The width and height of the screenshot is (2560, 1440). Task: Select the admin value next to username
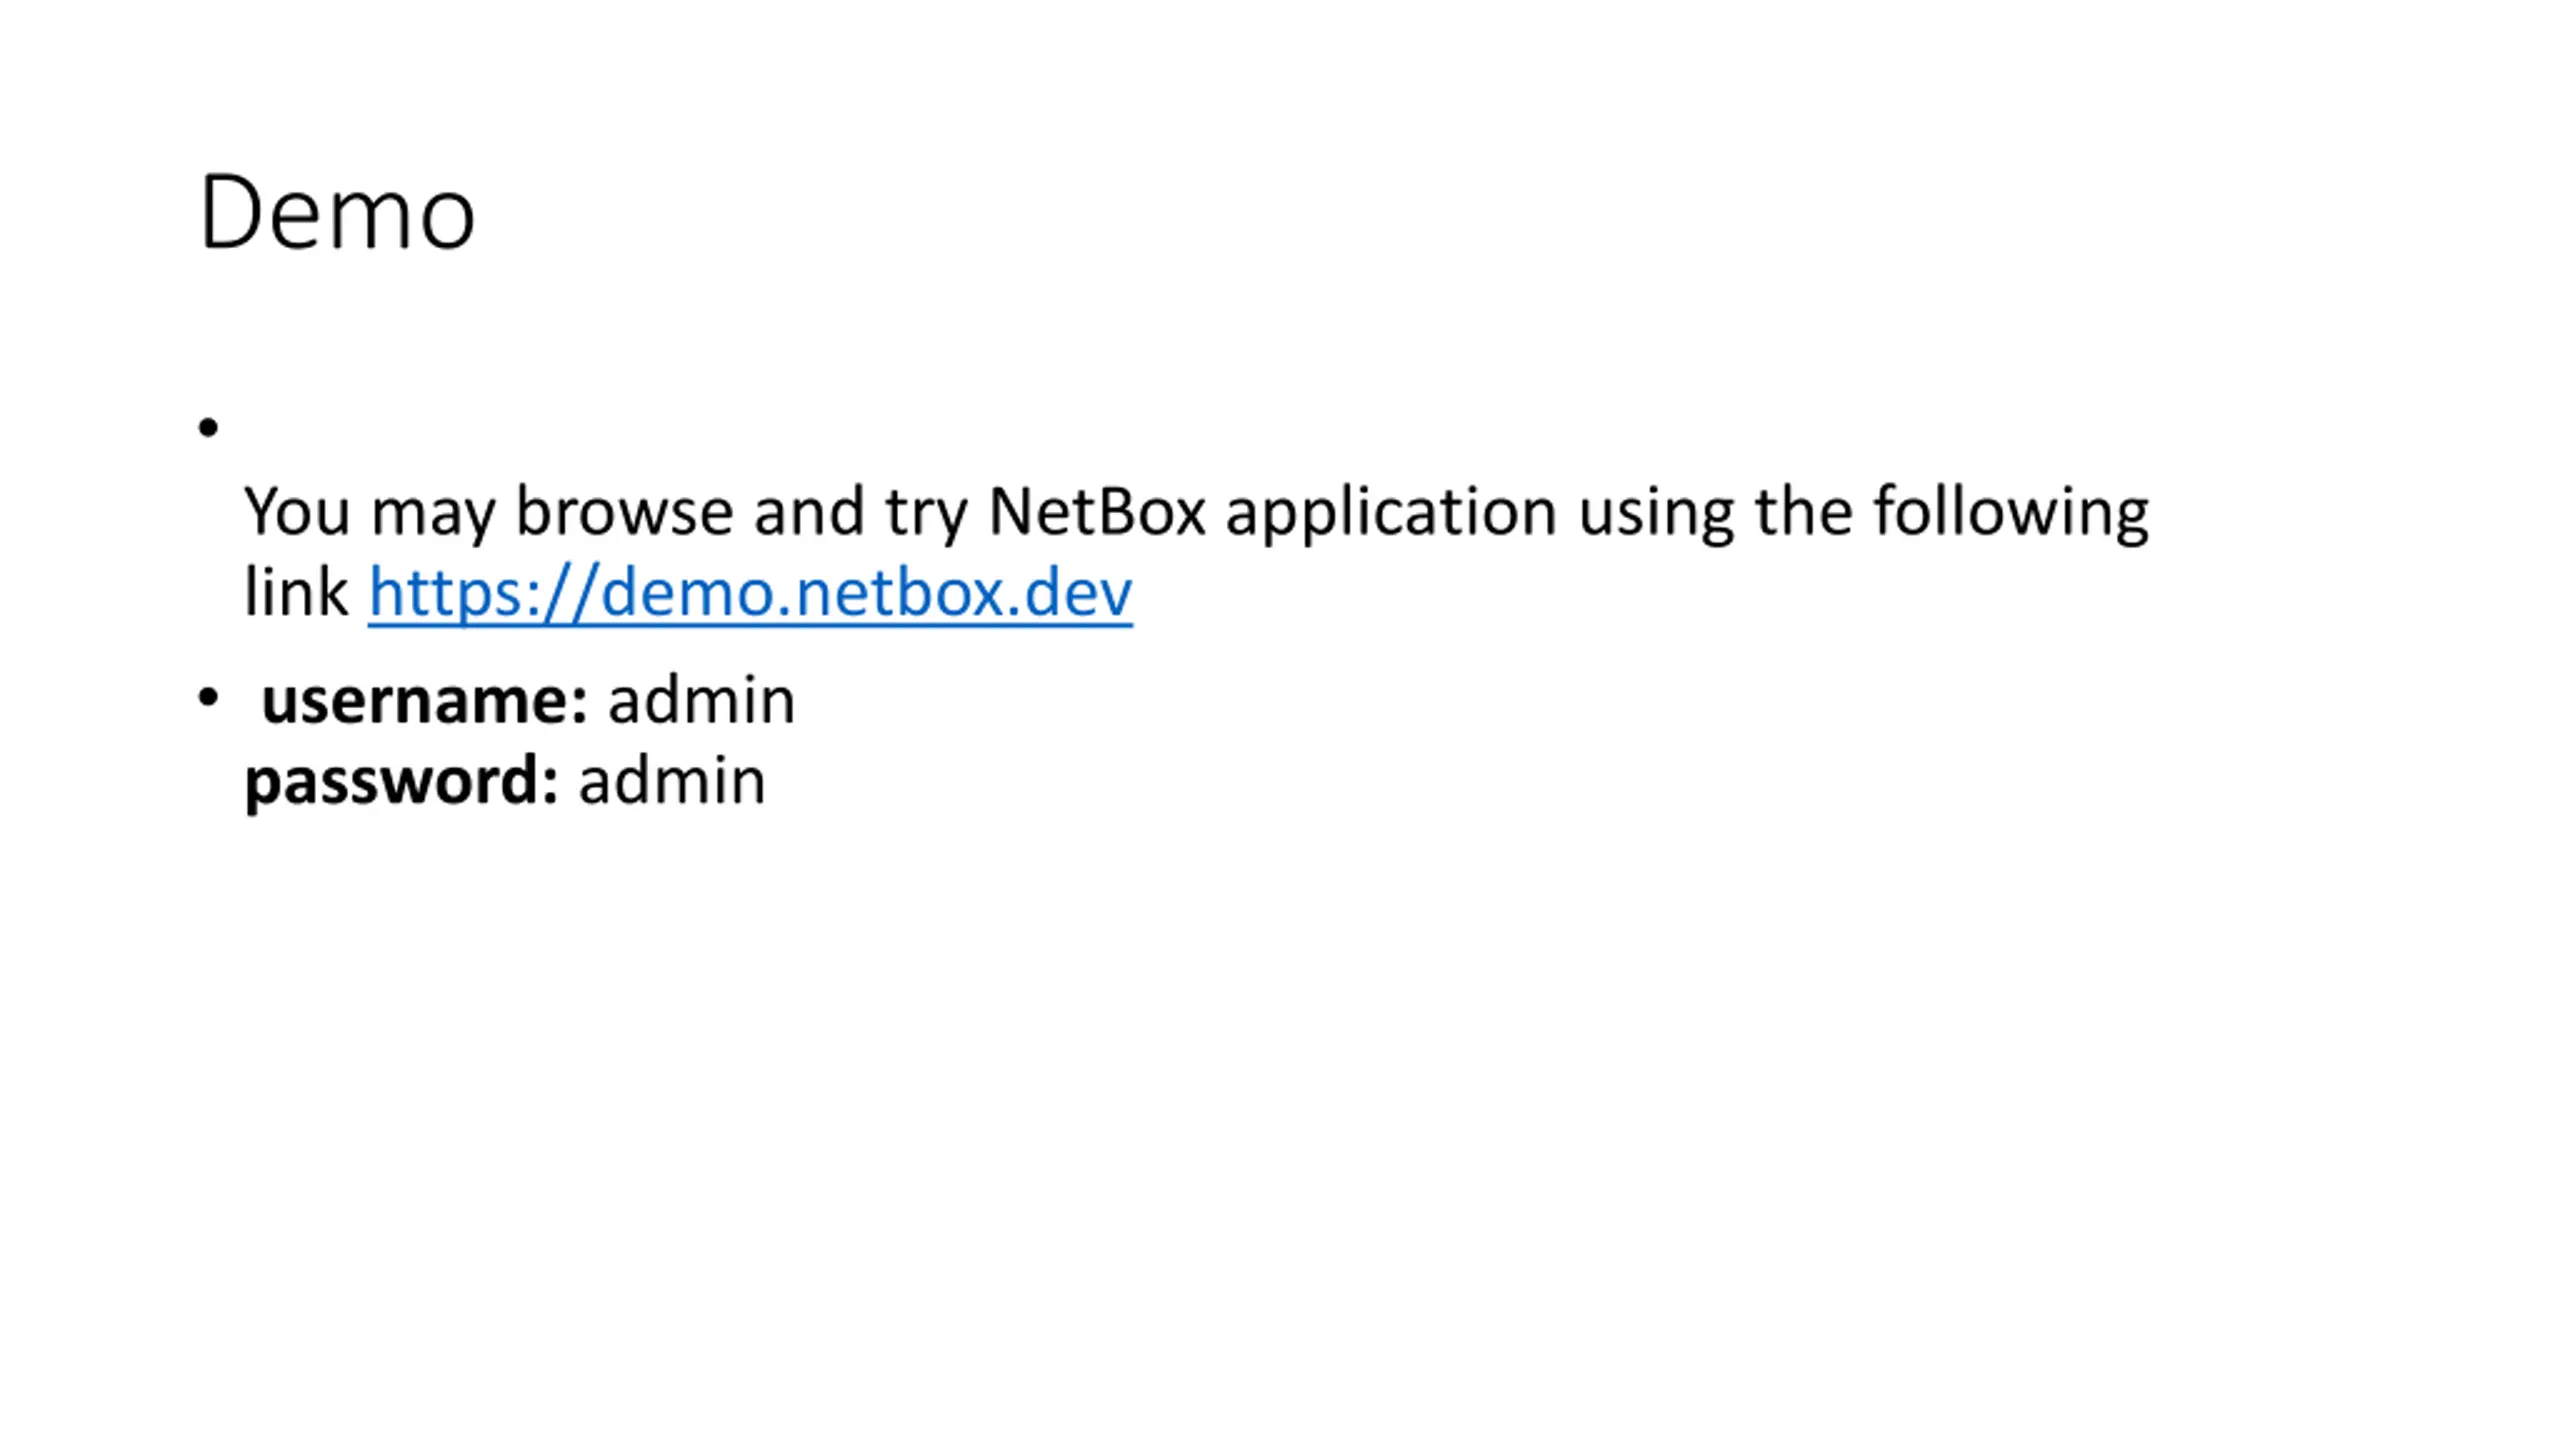click(702, 700)
